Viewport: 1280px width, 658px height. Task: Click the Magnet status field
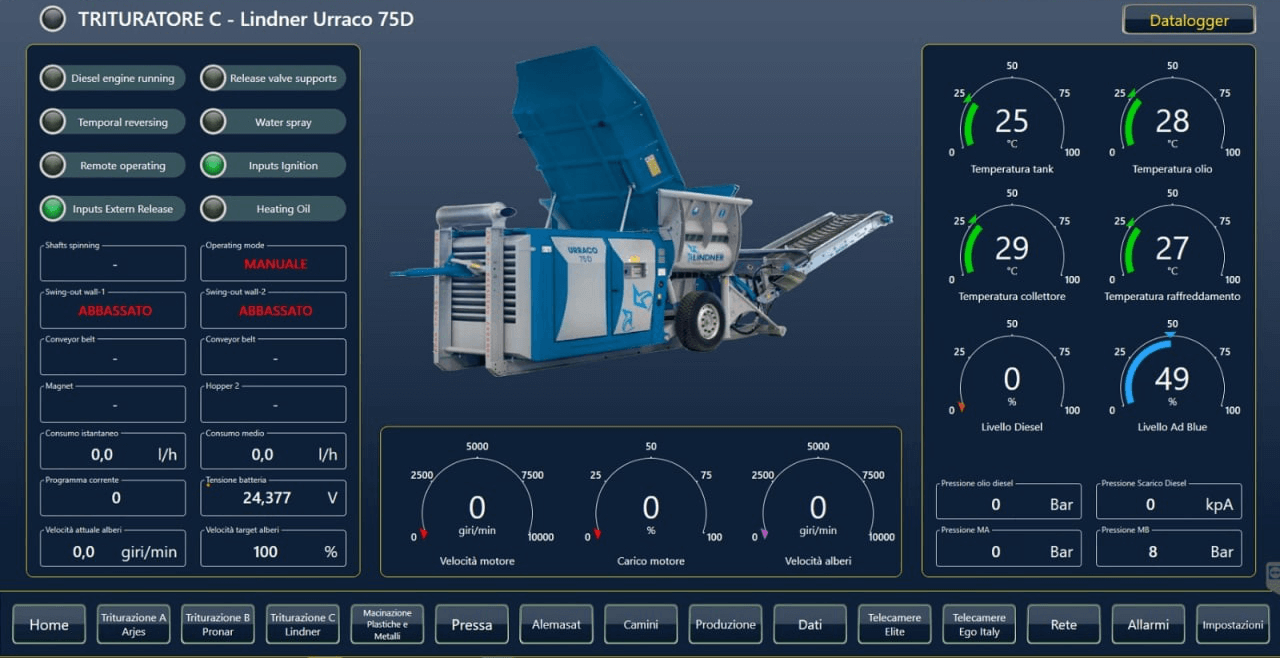coord(113,404)
